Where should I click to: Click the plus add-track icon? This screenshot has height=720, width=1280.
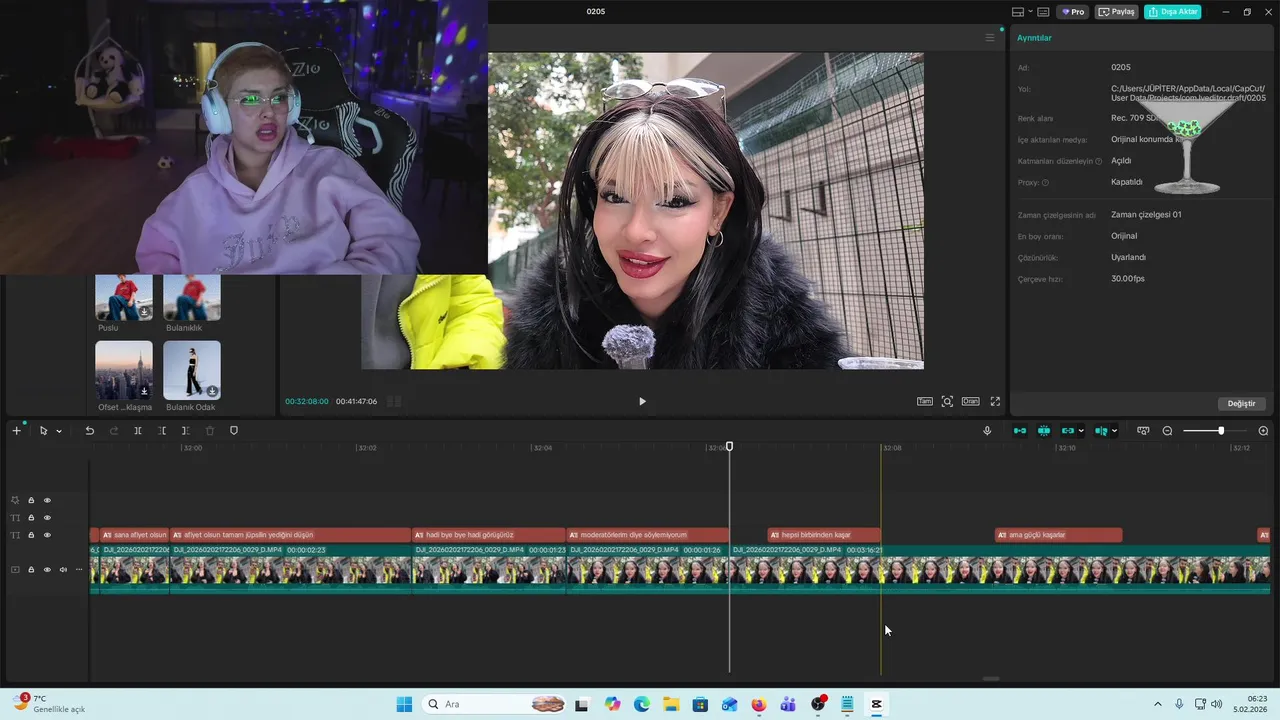pos(16,431)
